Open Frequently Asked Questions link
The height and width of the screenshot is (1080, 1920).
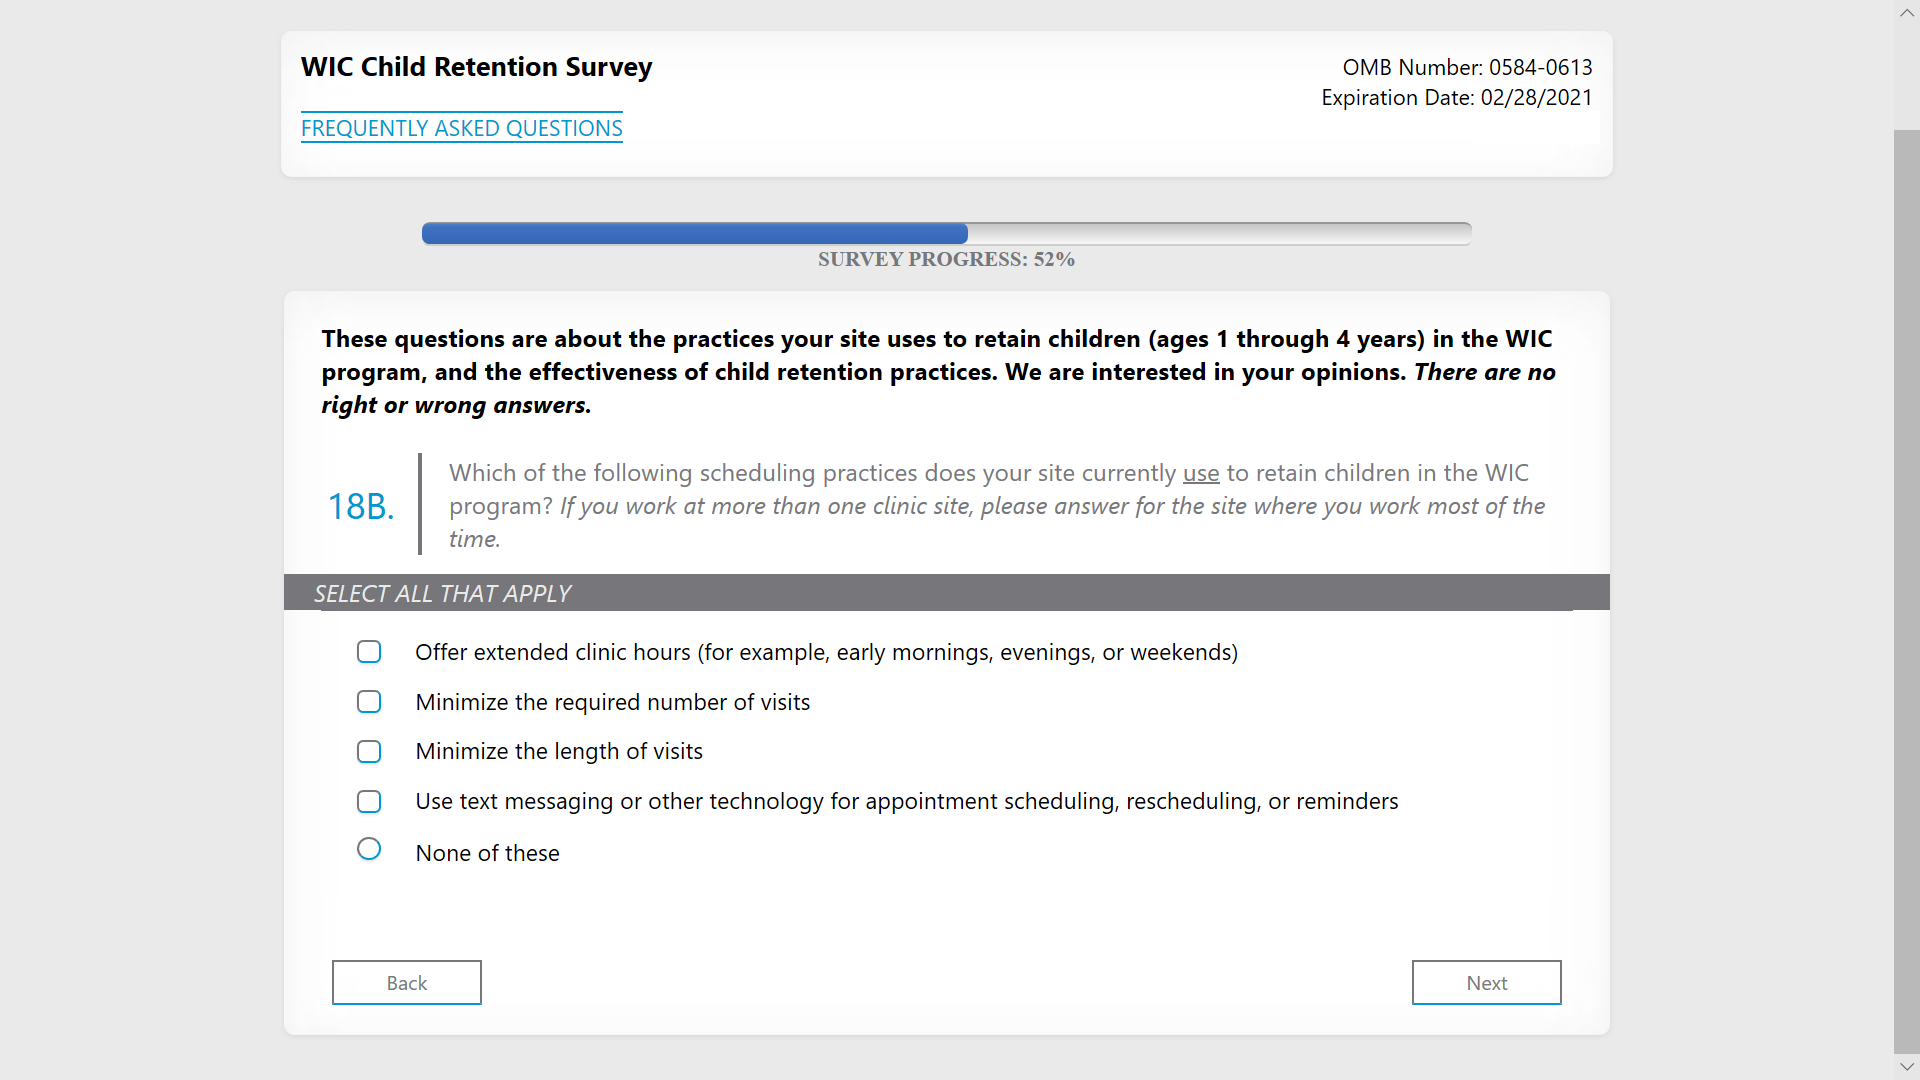[461, 128]
